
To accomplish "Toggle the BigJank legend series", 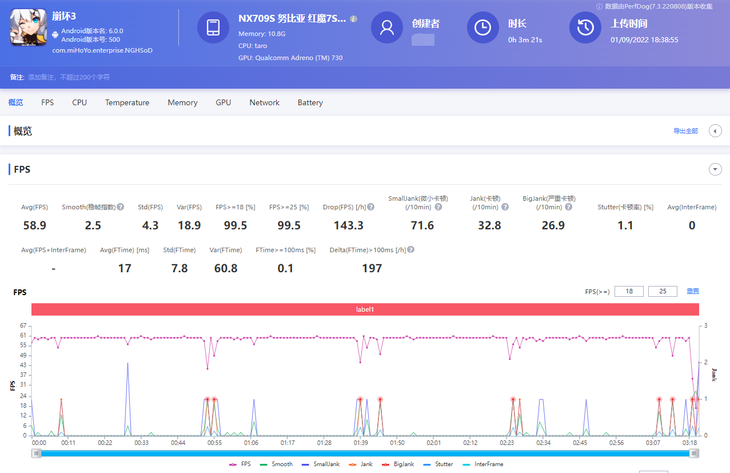I will 398,464.
